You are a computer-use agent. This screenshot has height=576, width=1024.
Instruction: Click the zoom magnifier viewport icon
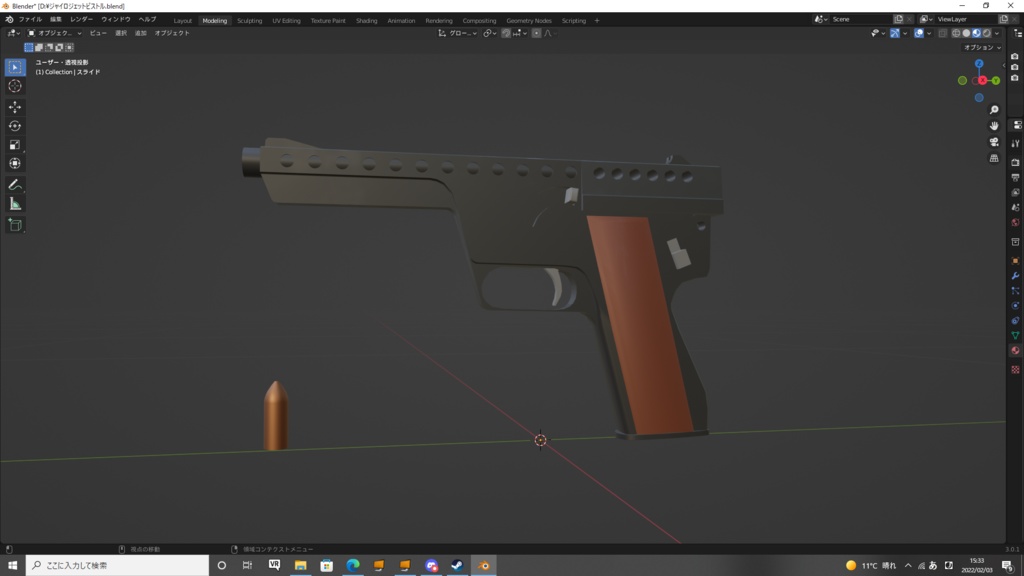pos(994,110)
